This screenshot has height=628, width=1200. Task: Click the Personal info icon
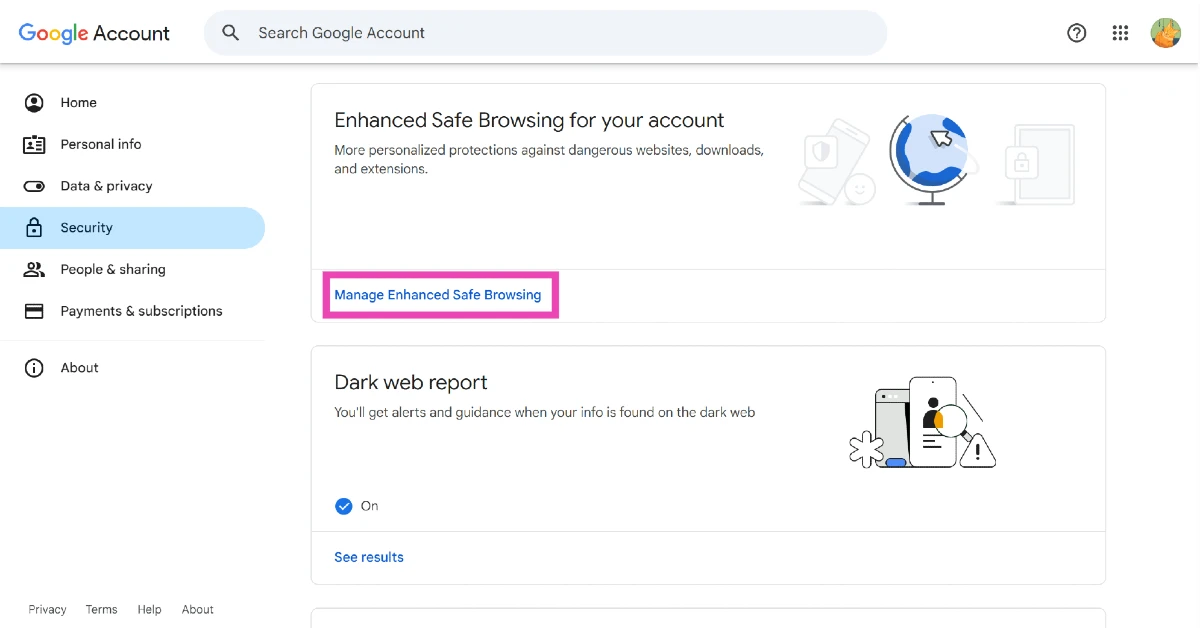34,144
